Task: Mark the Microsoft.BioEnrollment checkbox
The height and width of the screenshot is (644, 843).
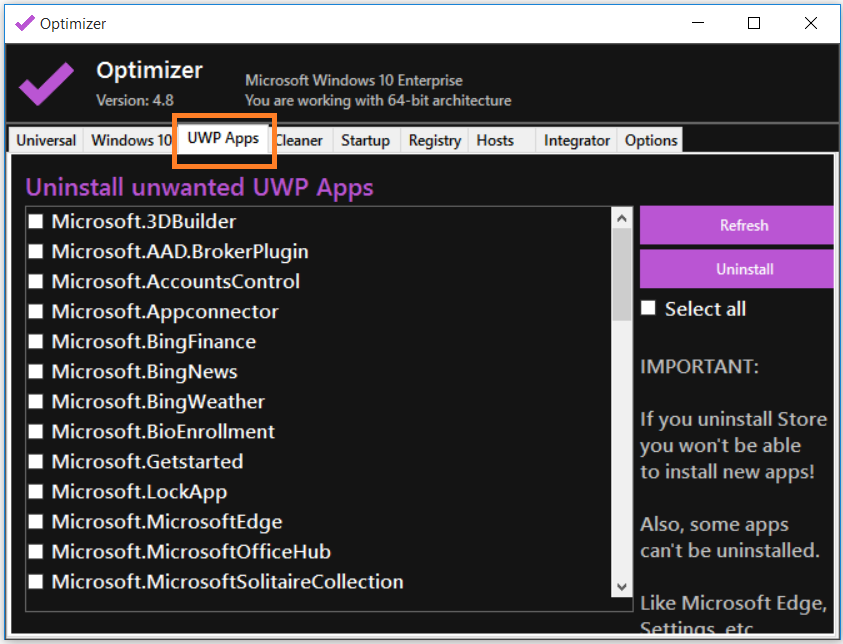Action: 36,432
